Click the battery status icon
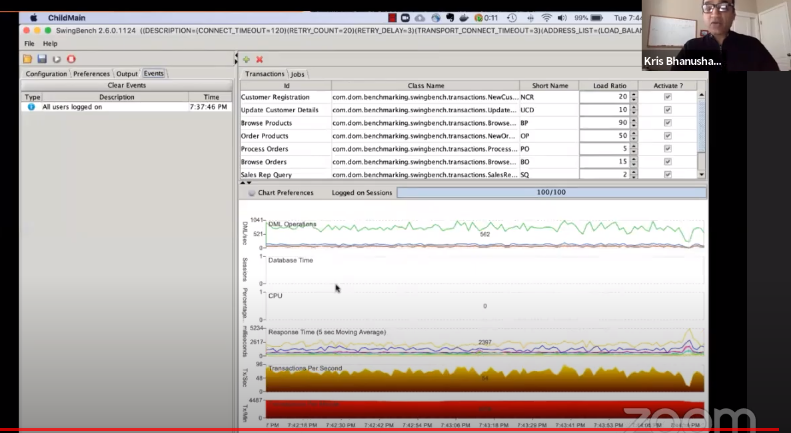 click(597, 18)
